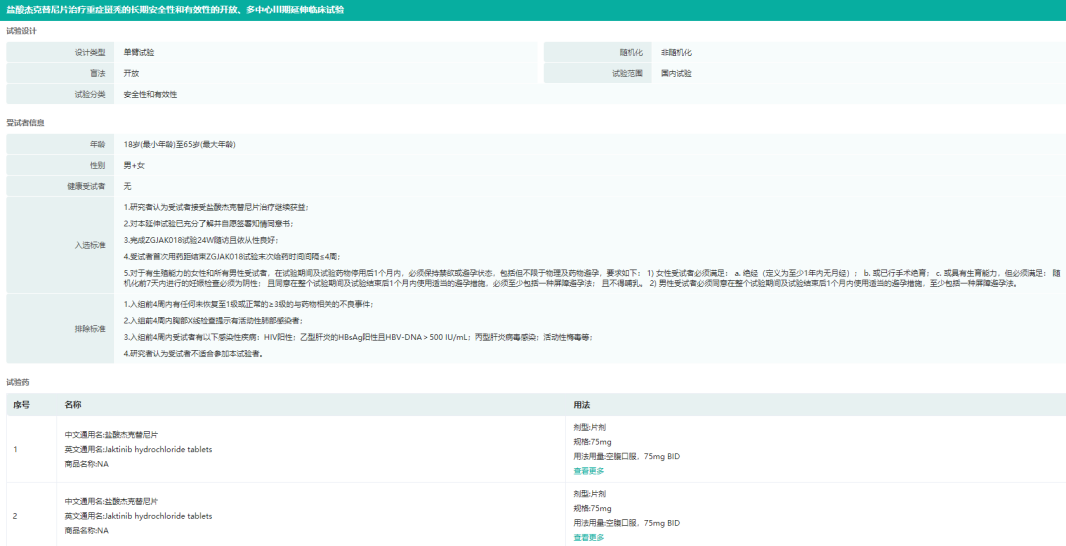Click the 用法 column header
This screenshot has height=546, width=1066.
[581, 405]
